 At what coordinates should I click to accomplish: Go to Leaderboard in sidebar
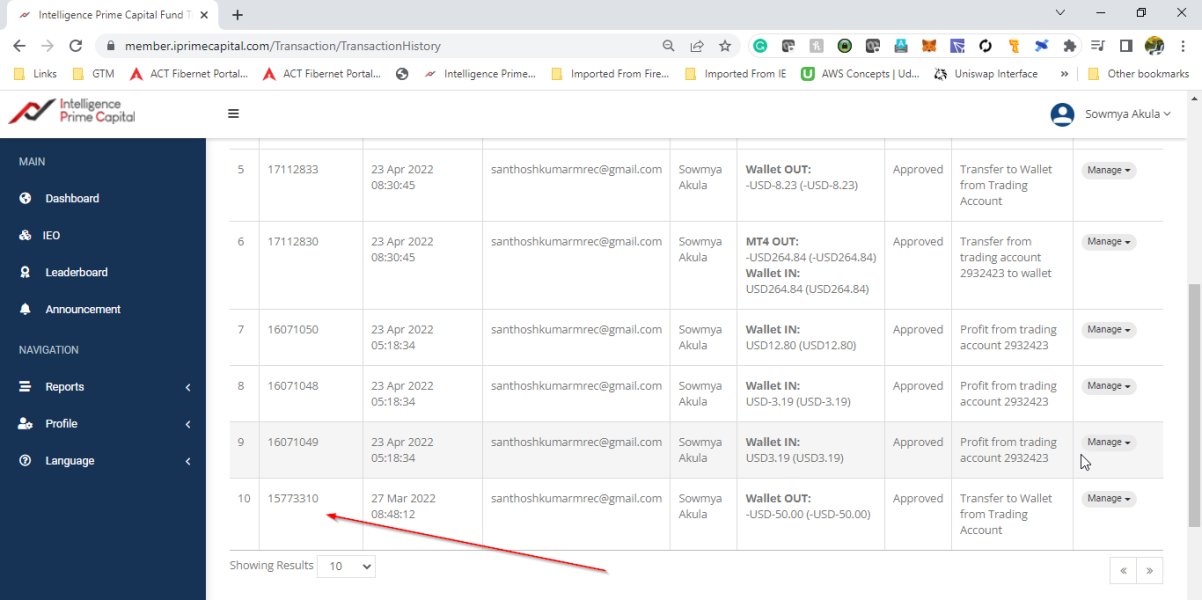76,273
